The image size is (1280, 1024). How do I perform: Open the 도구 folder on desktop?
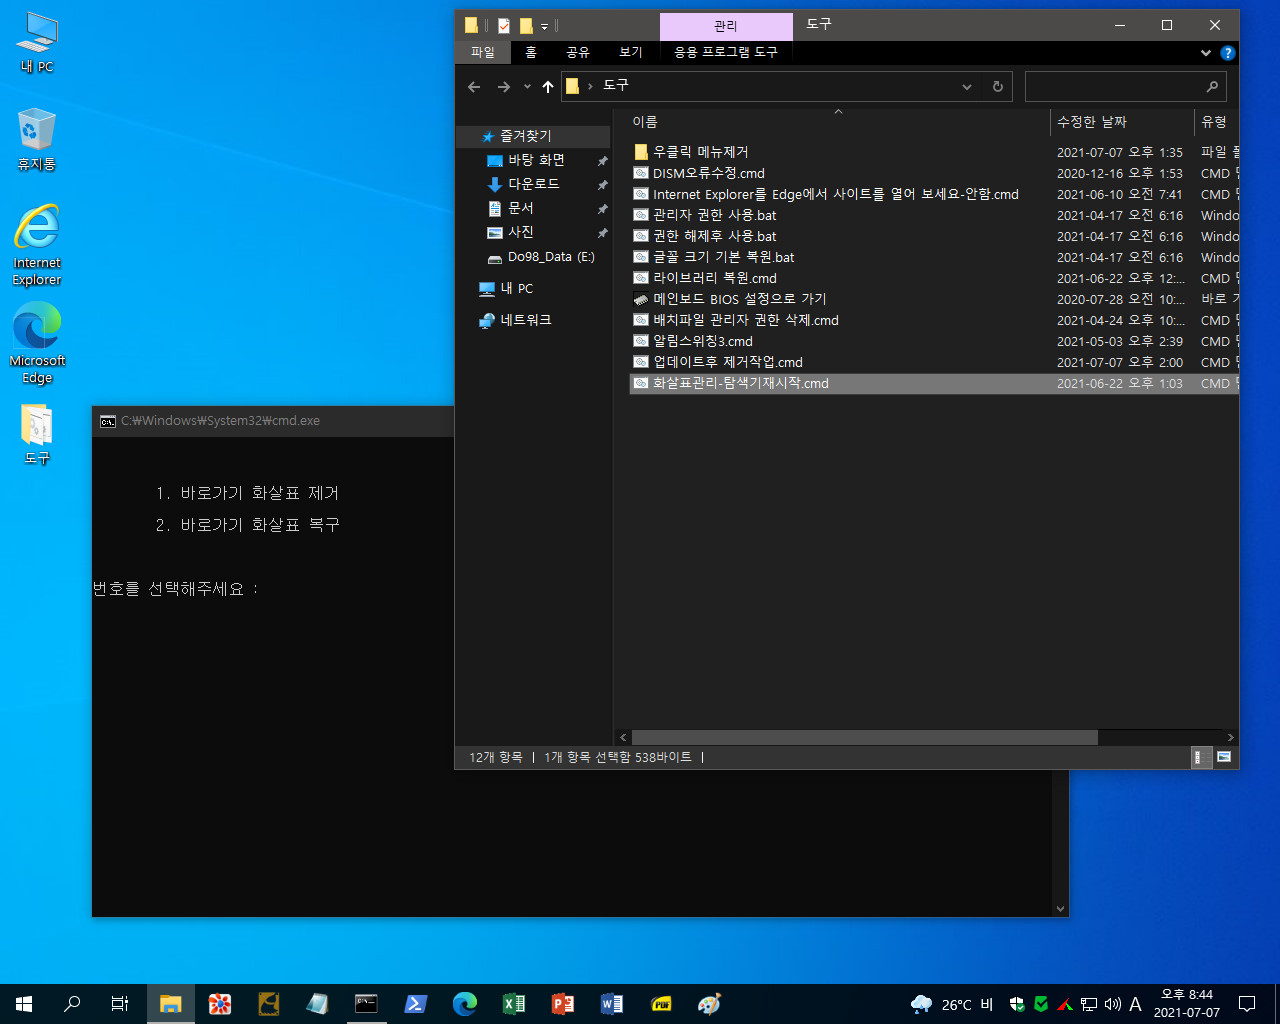(37, 434)
